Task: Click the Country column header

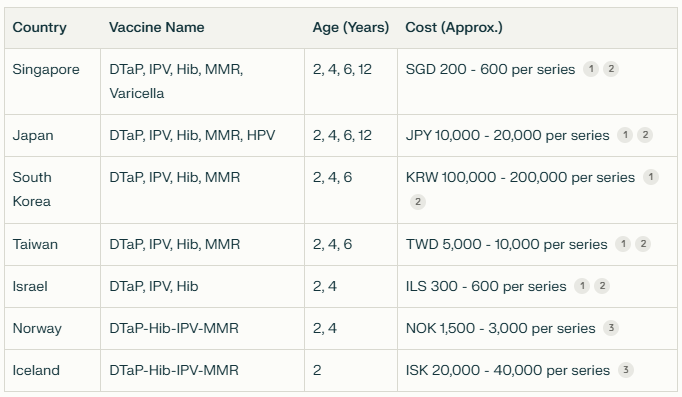Action: pyautogui.click(x=40, y=27)
